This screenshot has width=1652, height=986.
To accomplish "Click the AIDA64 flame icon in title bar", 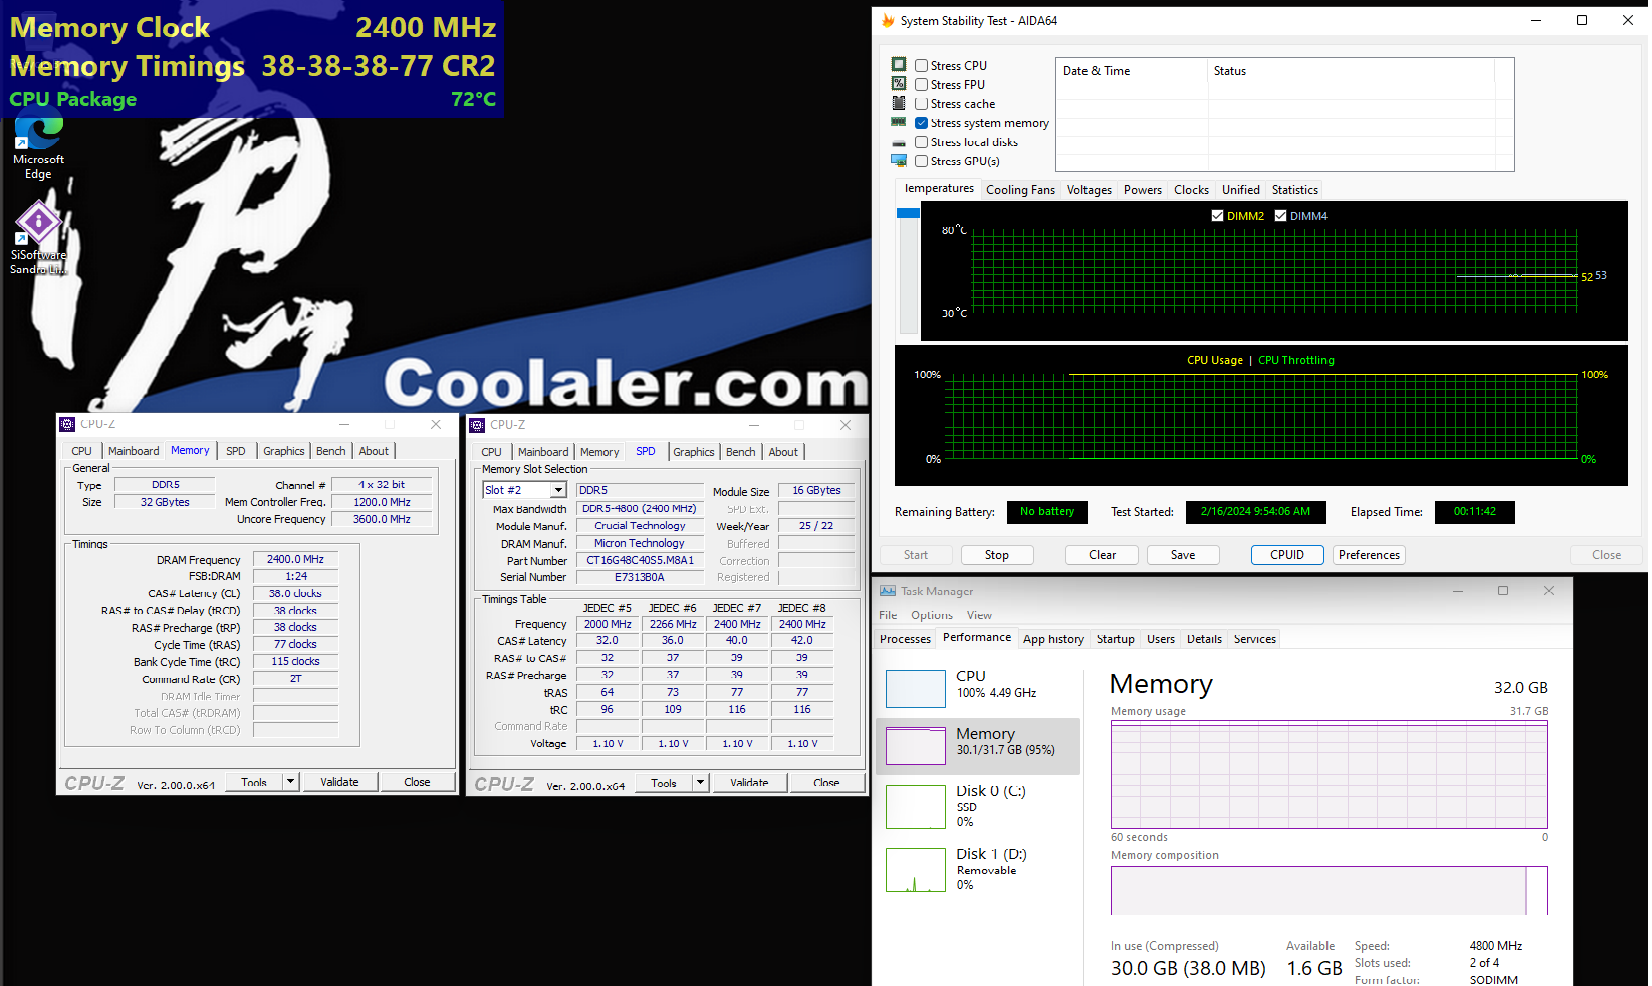I will pyautogui.click(x=888, y=20).
